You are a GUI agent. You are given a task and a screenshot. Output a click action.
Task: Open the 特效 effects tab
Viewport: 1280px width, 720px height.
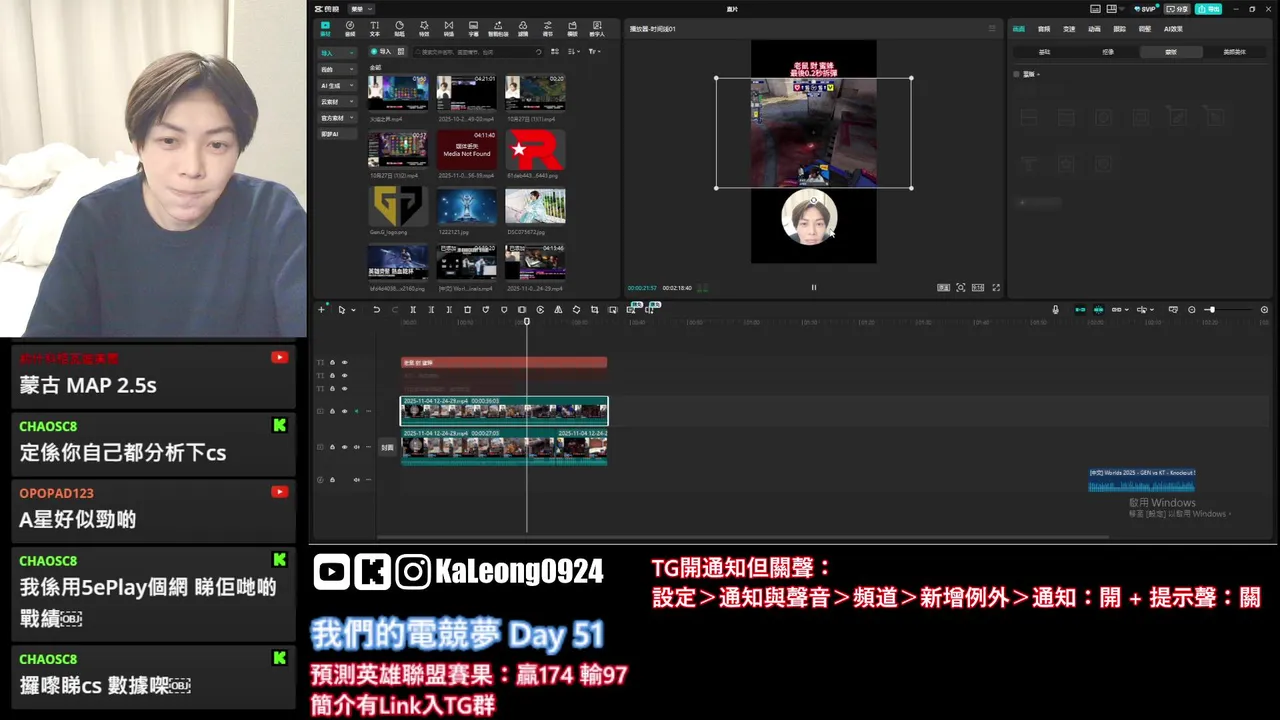point(424,28)
